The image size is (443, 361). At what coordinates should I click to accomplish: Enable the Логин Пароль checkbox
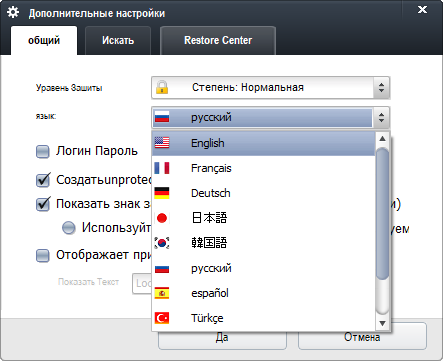click(x=43, y=151)
